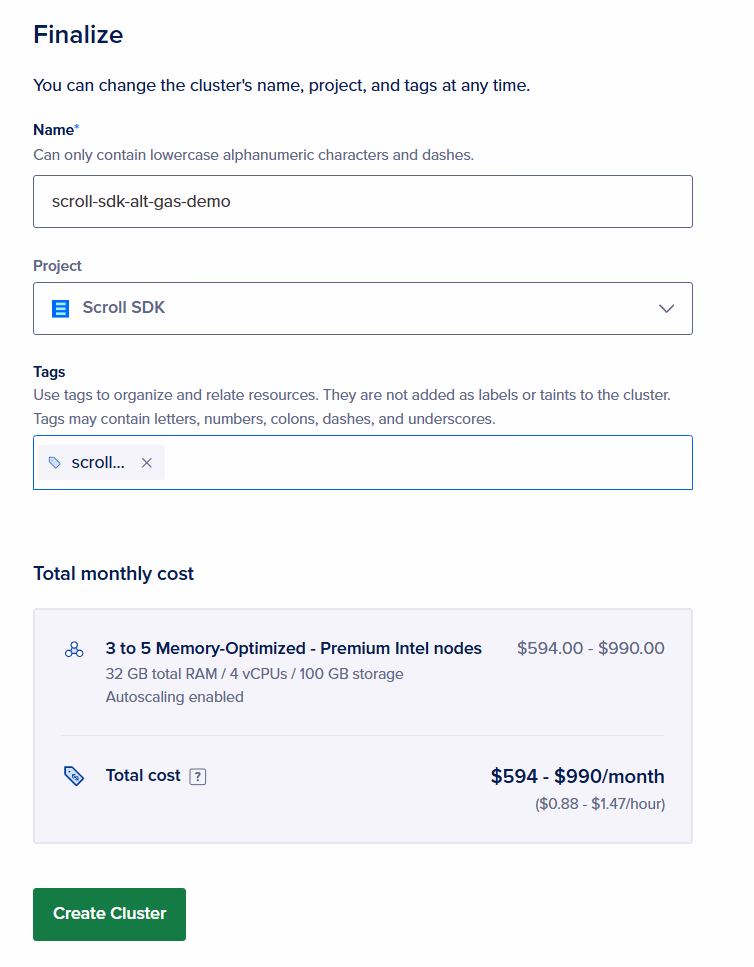Click the tag icon in the tag chip
Image resolution: width=754 pixels, height=967 pixels.
(x=55, y=463)
